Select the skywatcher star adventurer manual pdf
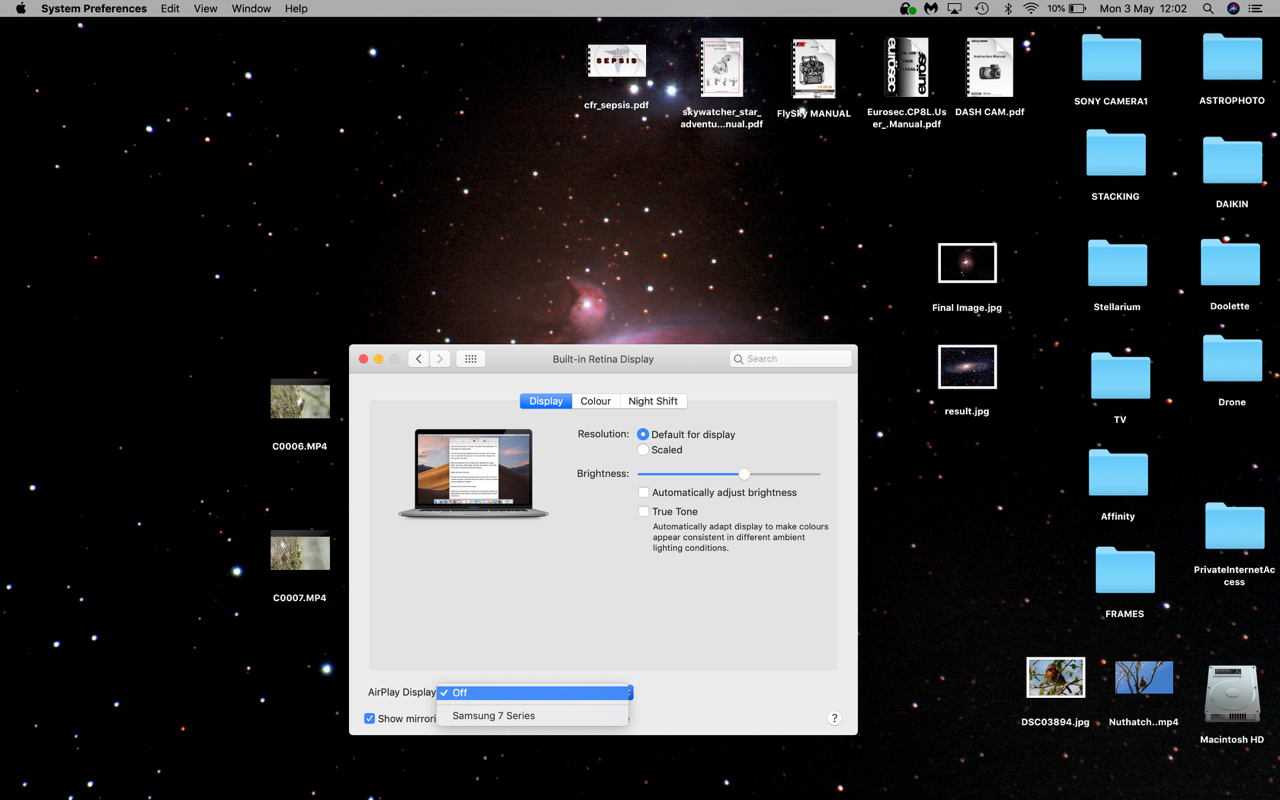Viewport: 1280px width, 800px height. pyautogui.click(x=722, y=67)
